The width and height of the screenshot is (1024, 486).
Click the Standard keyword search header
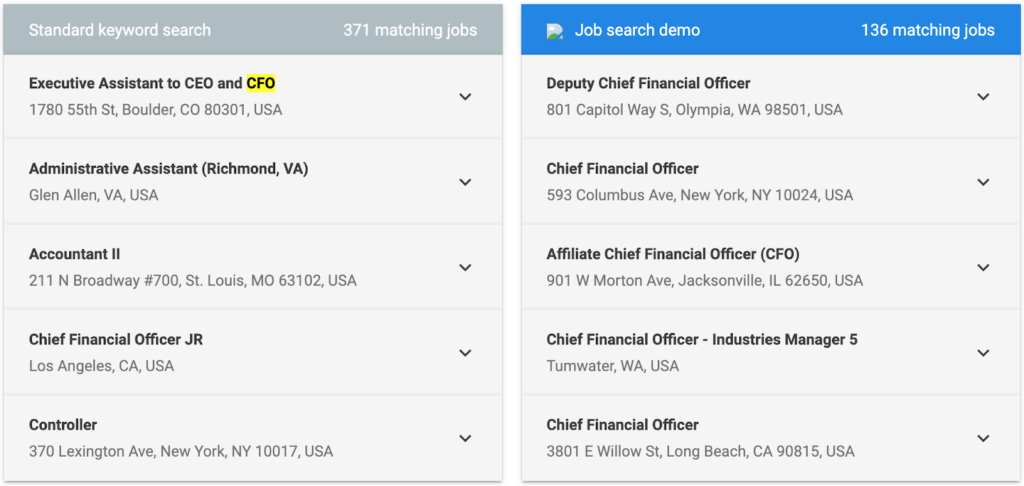pos(120,30)
